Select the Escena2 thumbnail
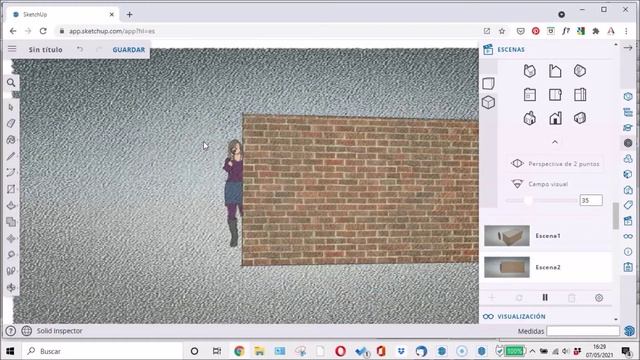Viewport: 640px width, 360px height. [507, 267]
